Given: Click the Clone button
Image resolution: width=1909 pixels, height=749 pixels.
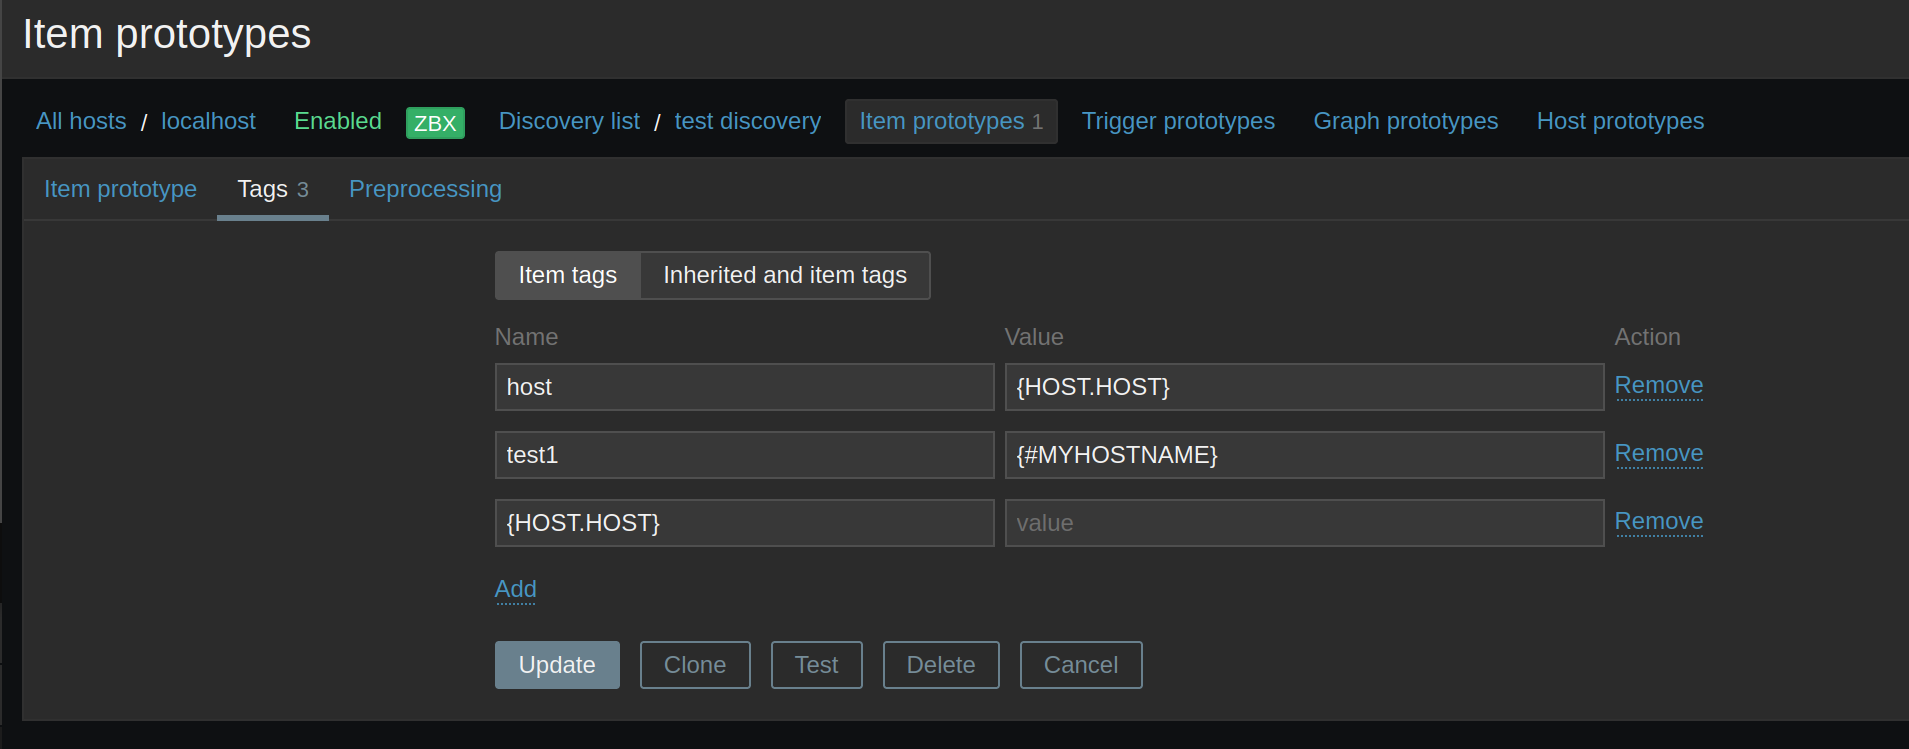Looking at the screenshot, I should pyautogui.click(x=695, y=665).
